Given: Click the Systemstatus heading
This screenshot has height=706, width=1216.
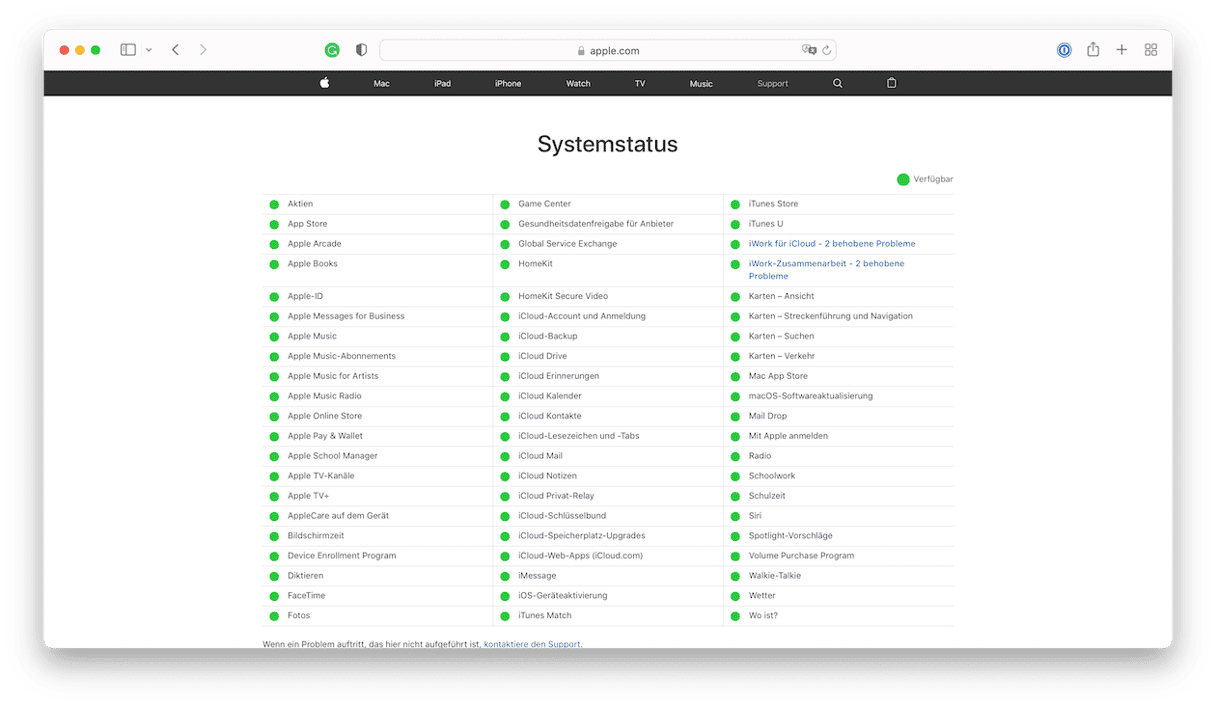Looking at the screenshot, I should [x=608, y=144].
